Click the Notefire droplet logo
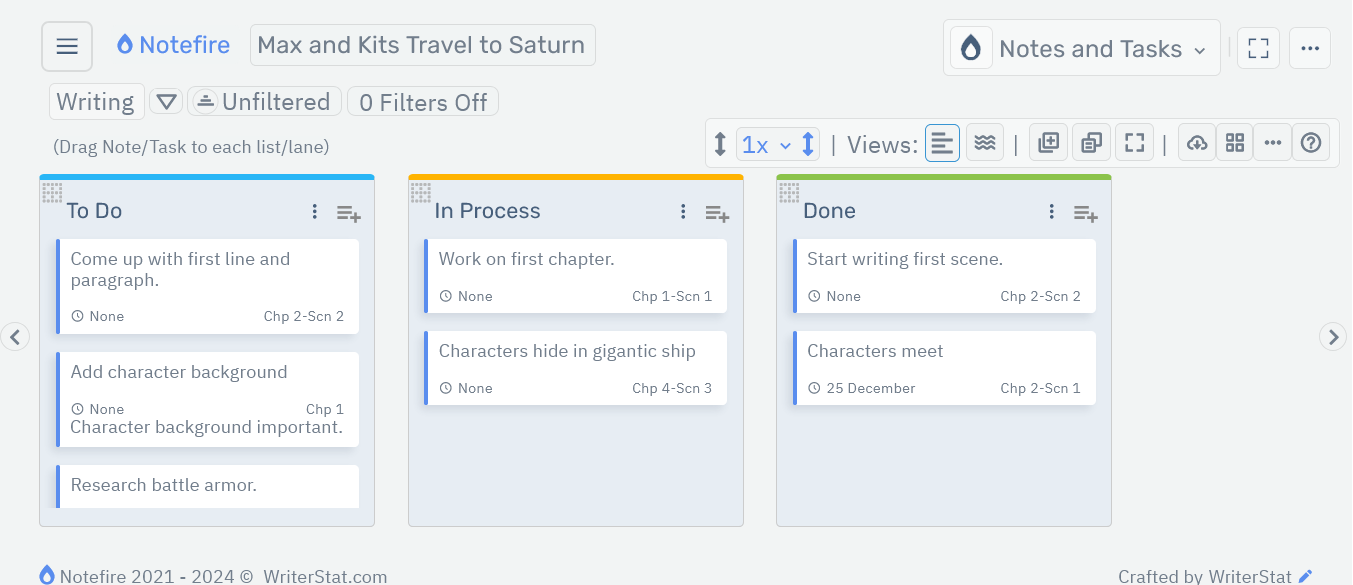The height and width of the screenshot is (585, 1353). pyautogui.click(x=124, y=44)
